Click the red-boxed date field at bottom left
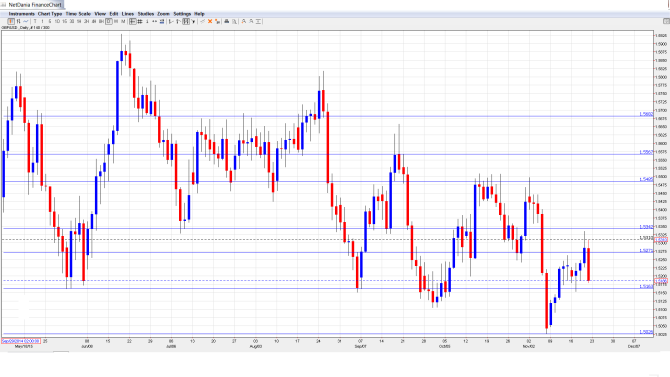Viewport: 670px width, 377px height. click(x=21, y=341)
